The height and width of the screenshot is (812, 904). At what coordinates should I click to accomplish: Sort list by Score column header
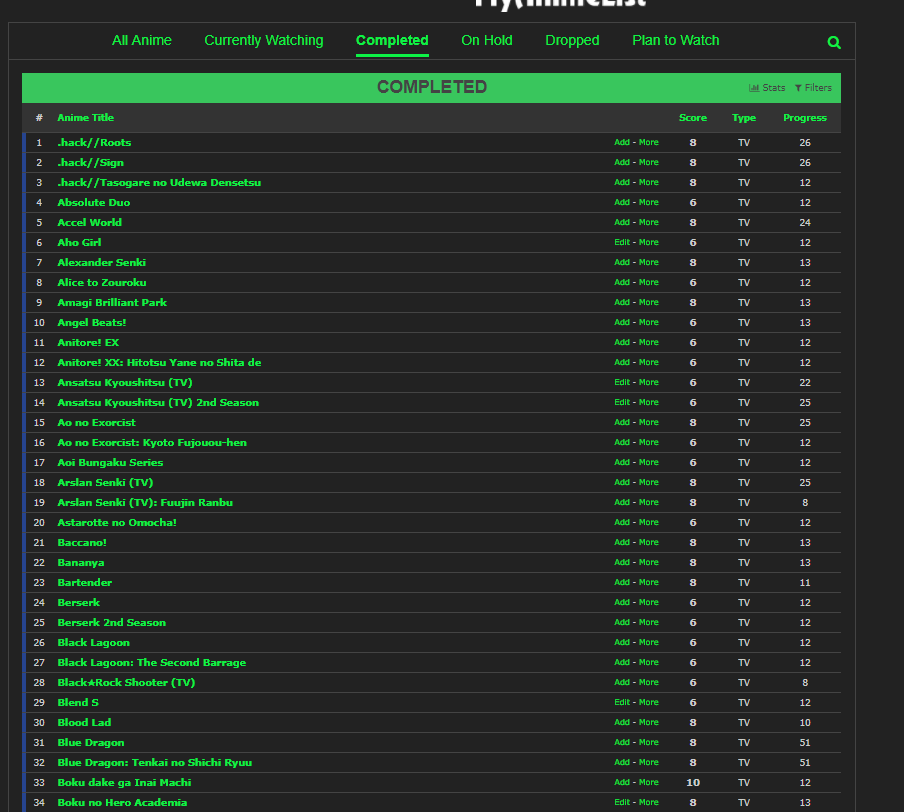(692, 118)
